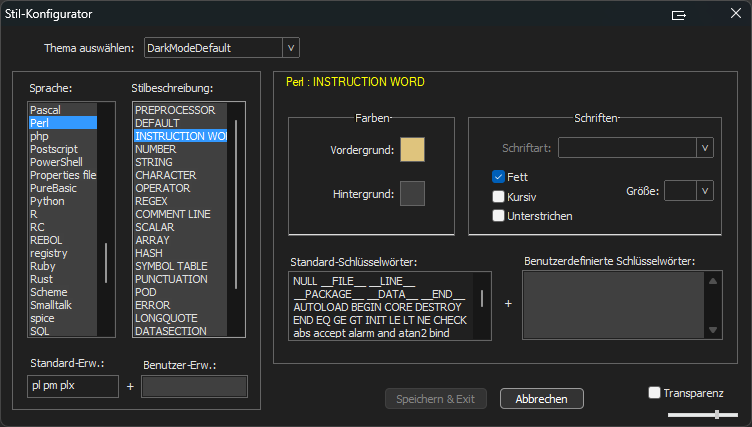752x427 pixels.
Task: Select LONGQUOTE style entry
Action: tap(180, 318)
